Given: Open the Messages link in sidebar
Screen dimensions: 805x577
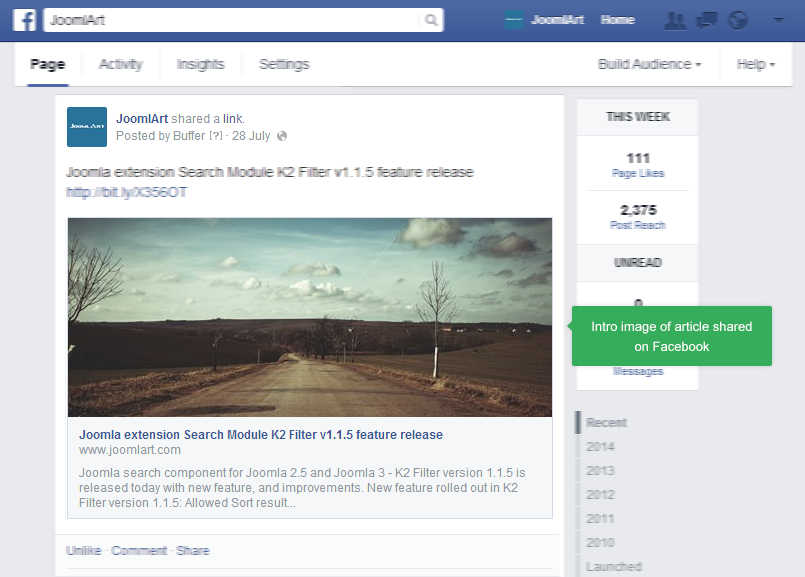Looking at the screenshot, I should pos(638,371).
